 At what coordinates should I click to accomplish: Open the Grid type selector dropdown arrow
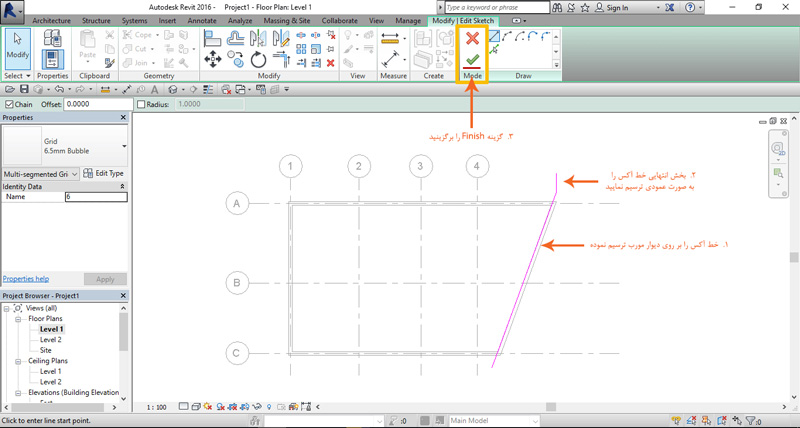[124, 146]
